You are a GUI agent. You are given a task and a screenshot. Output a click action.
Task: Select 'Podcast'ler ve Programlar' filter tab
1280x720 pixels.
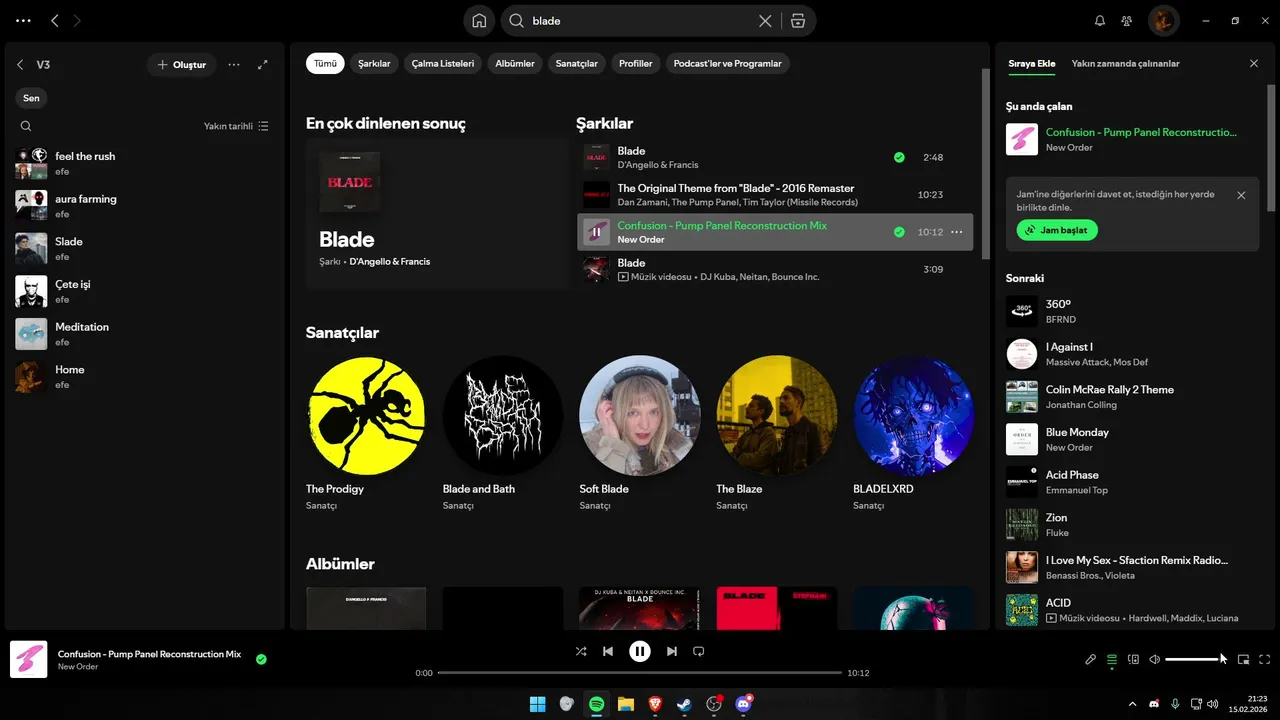pos(728,63)
